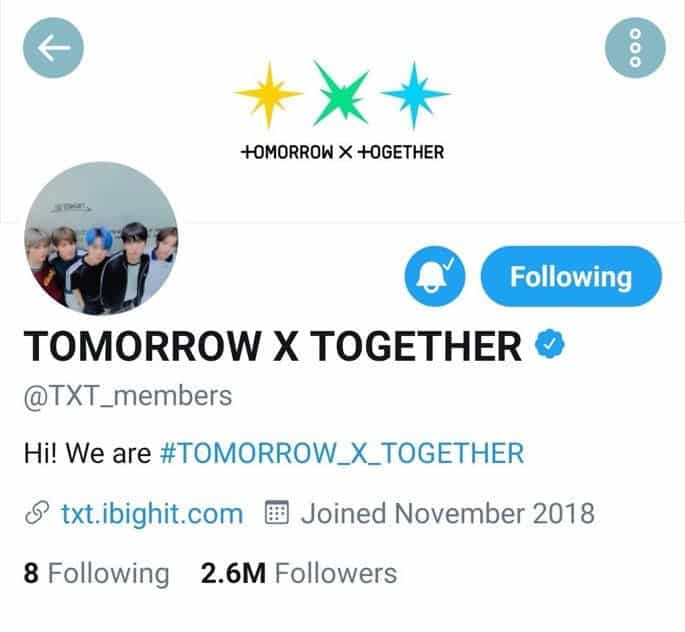Click the Joined November 2018 text
This screenshot has height=632, width=685.
[x=448, y=513]
